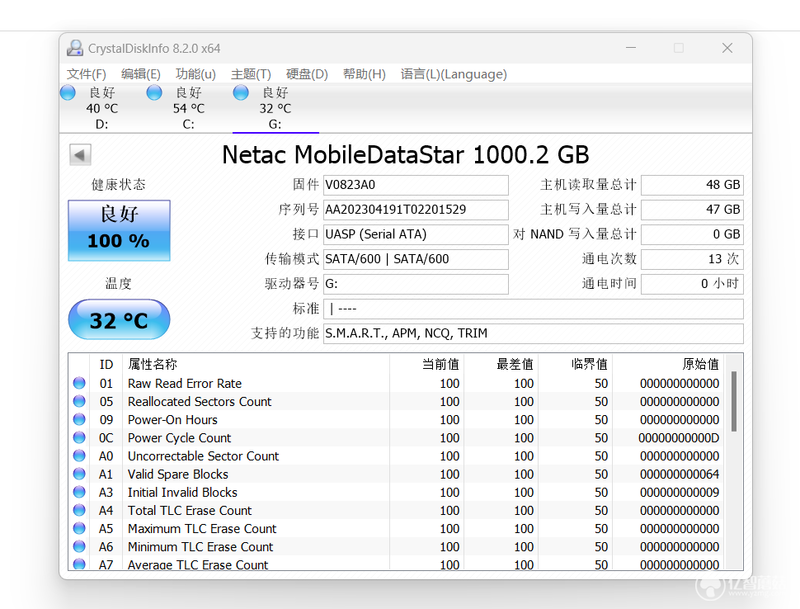This screenshot has height=609, width=800.
Task: Select the Power Cycle Count attribute name
Action: 179,438
